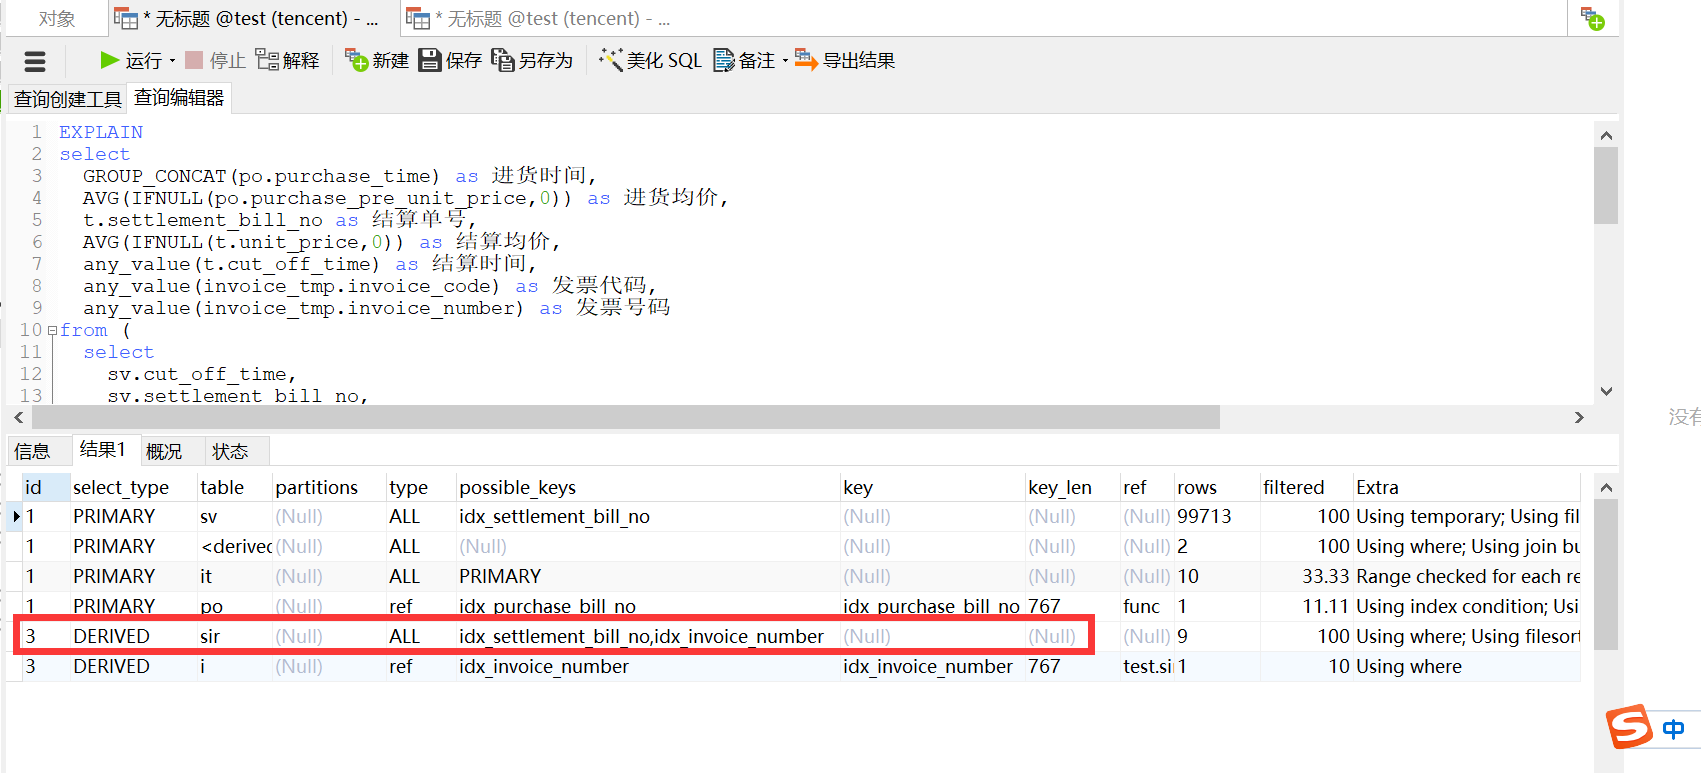Click line 3 GROUP_CONCAT expression
This screenshot has height=773, width=1701.
(261, 176)
